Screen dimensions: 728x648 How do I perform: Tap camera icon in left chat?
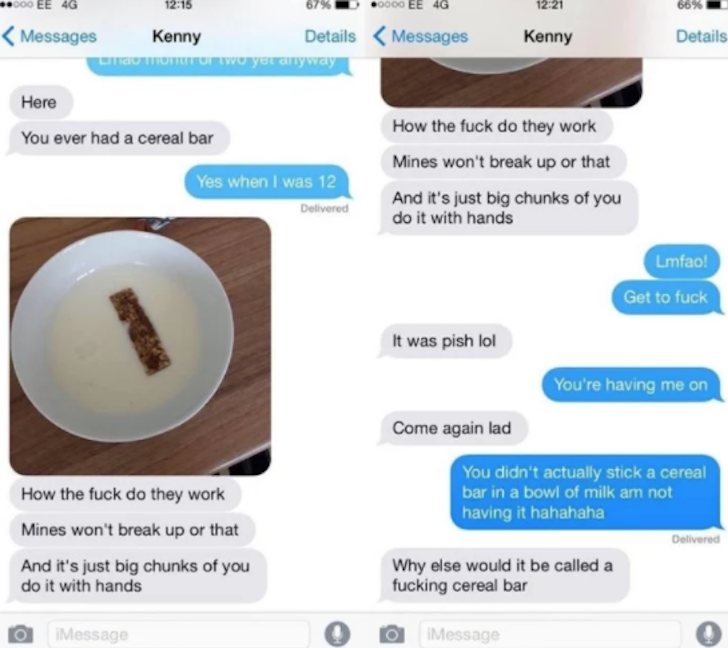(x=20, y=634)
